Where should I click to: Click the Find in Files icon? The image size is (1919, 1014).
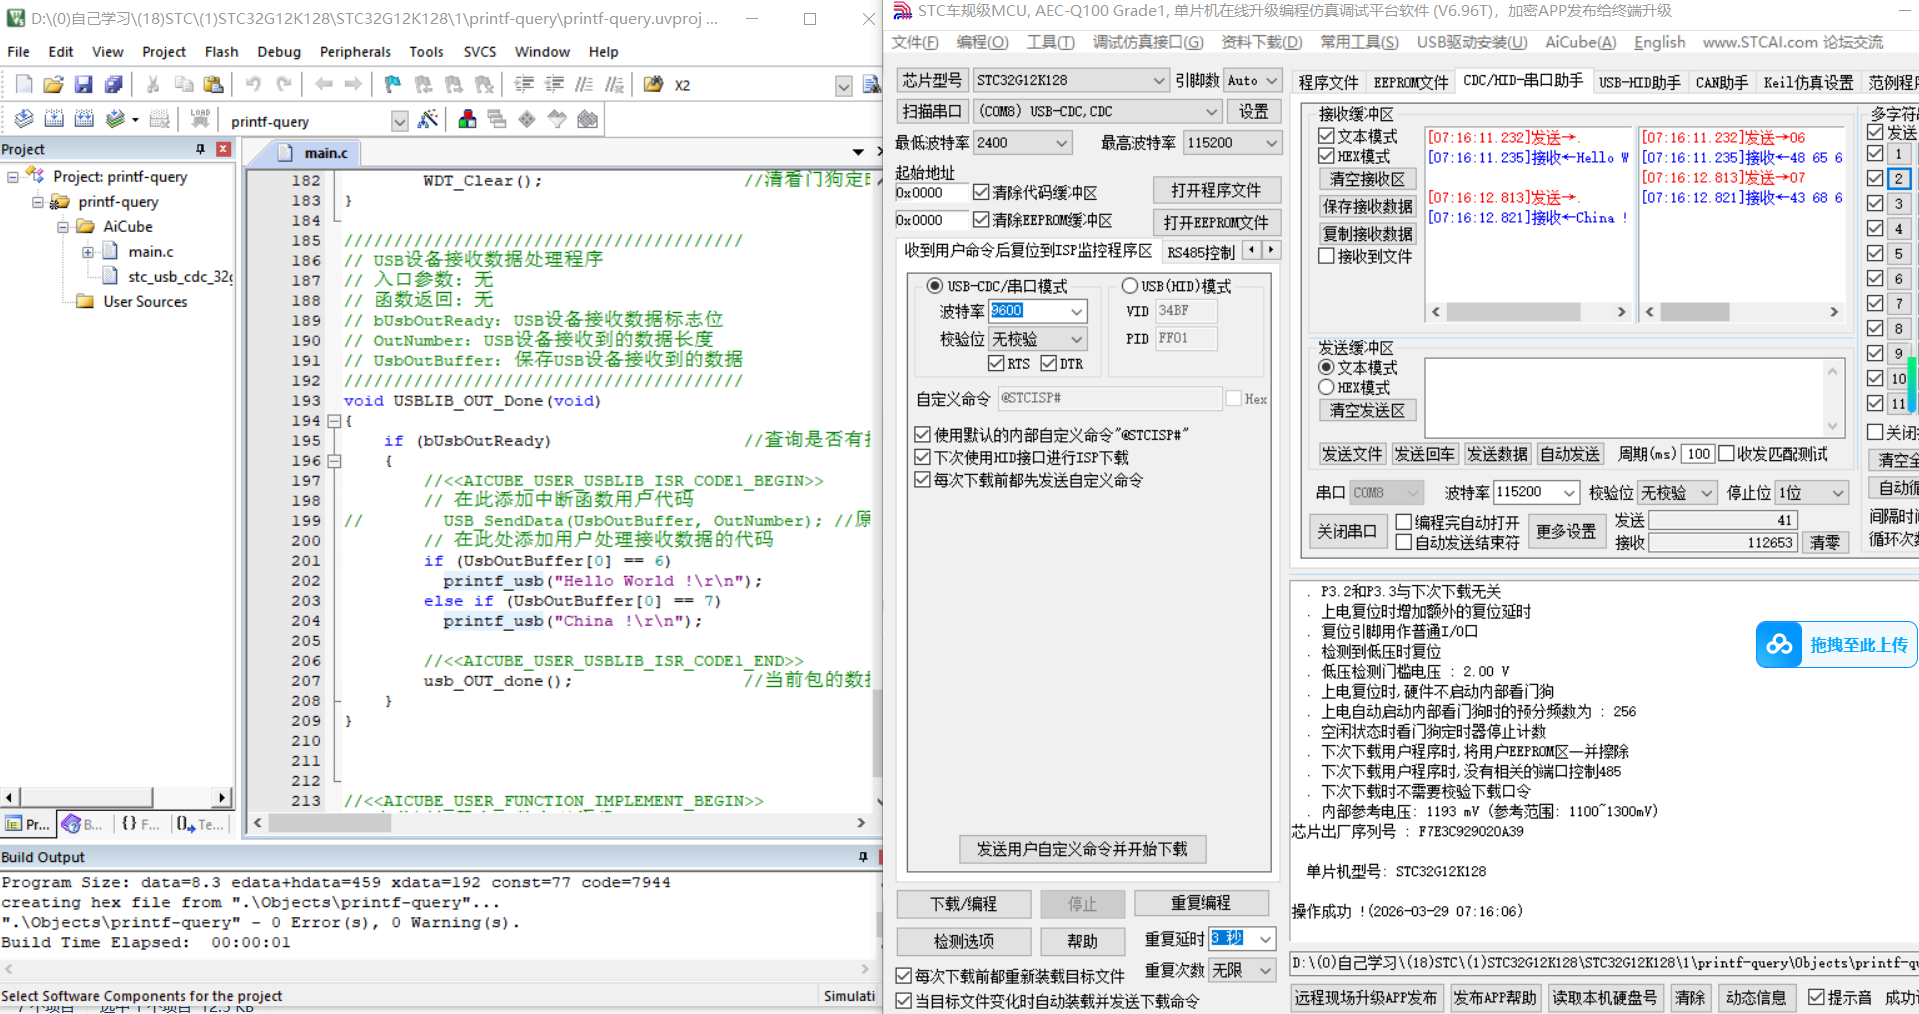tap(653, 85)
